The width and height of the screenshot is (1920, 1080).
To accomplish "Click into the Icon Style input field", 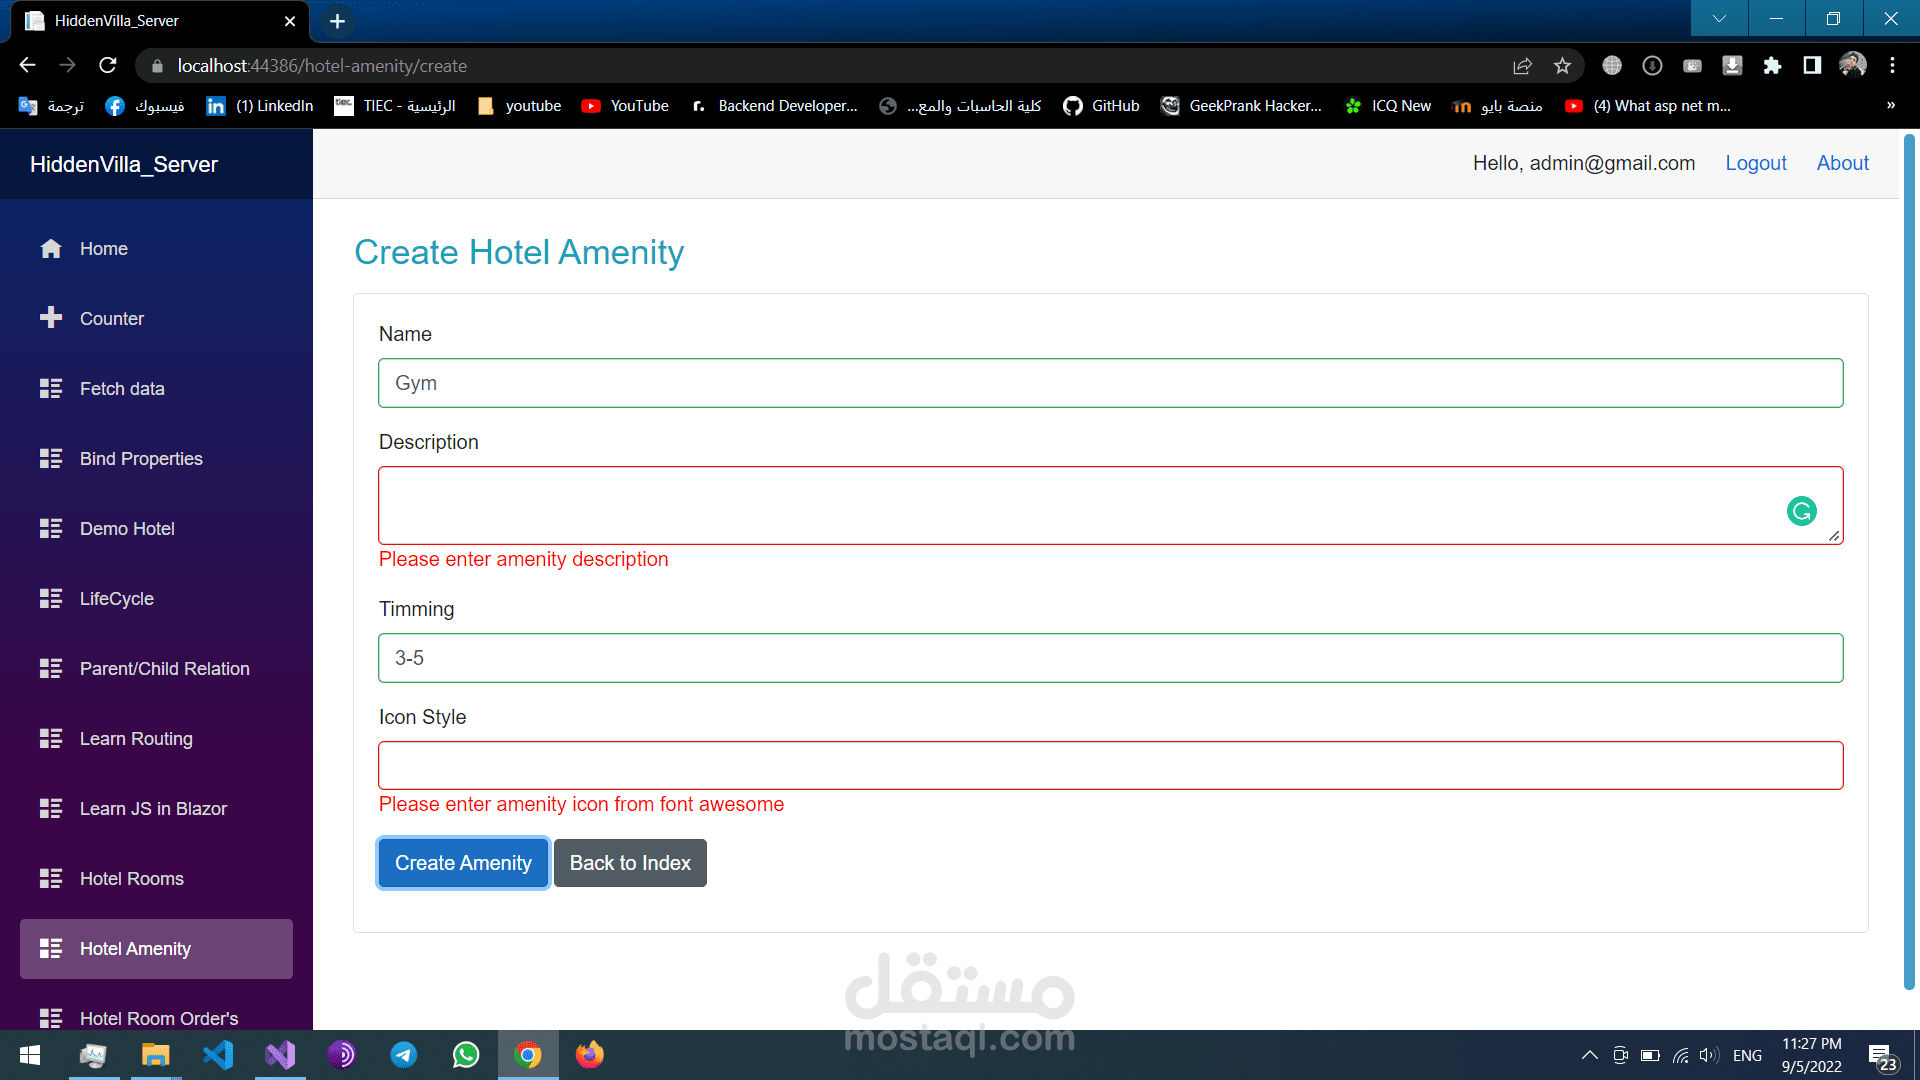I will (1110, 765).
